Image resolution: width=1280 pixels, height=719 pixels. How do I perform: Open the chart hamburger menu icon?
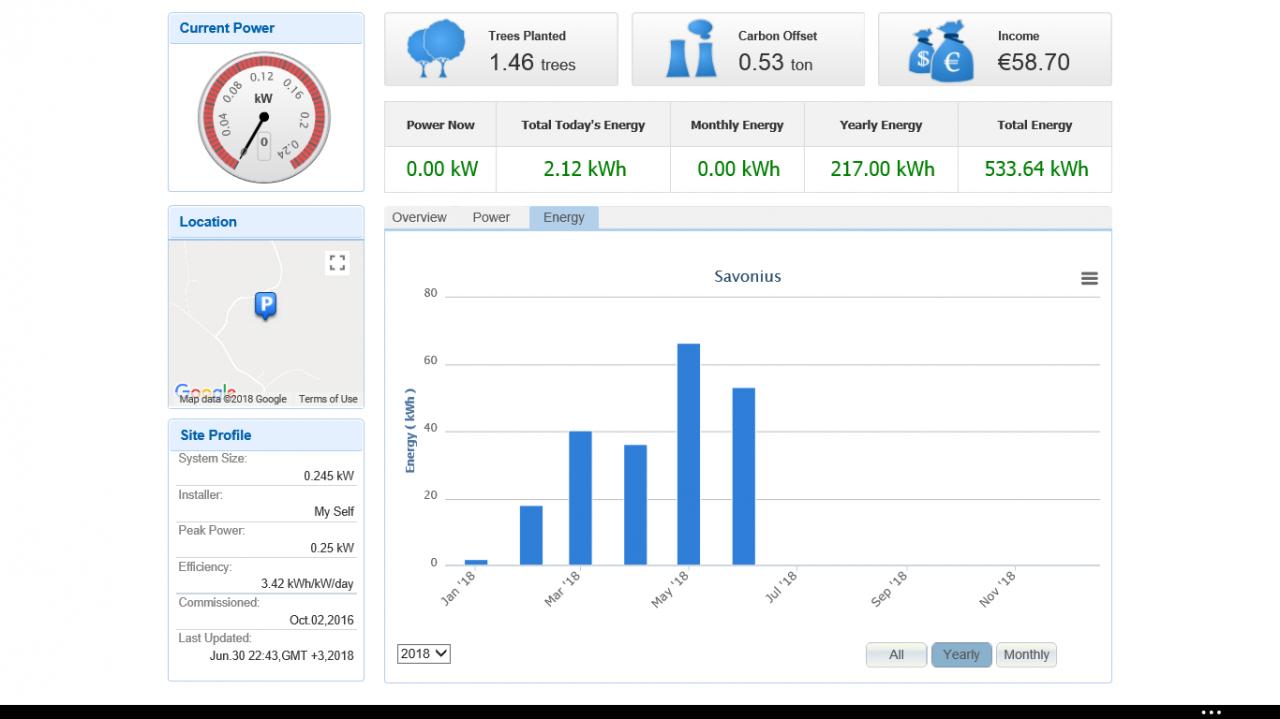pyautogui.click(x=1089, y=279)
